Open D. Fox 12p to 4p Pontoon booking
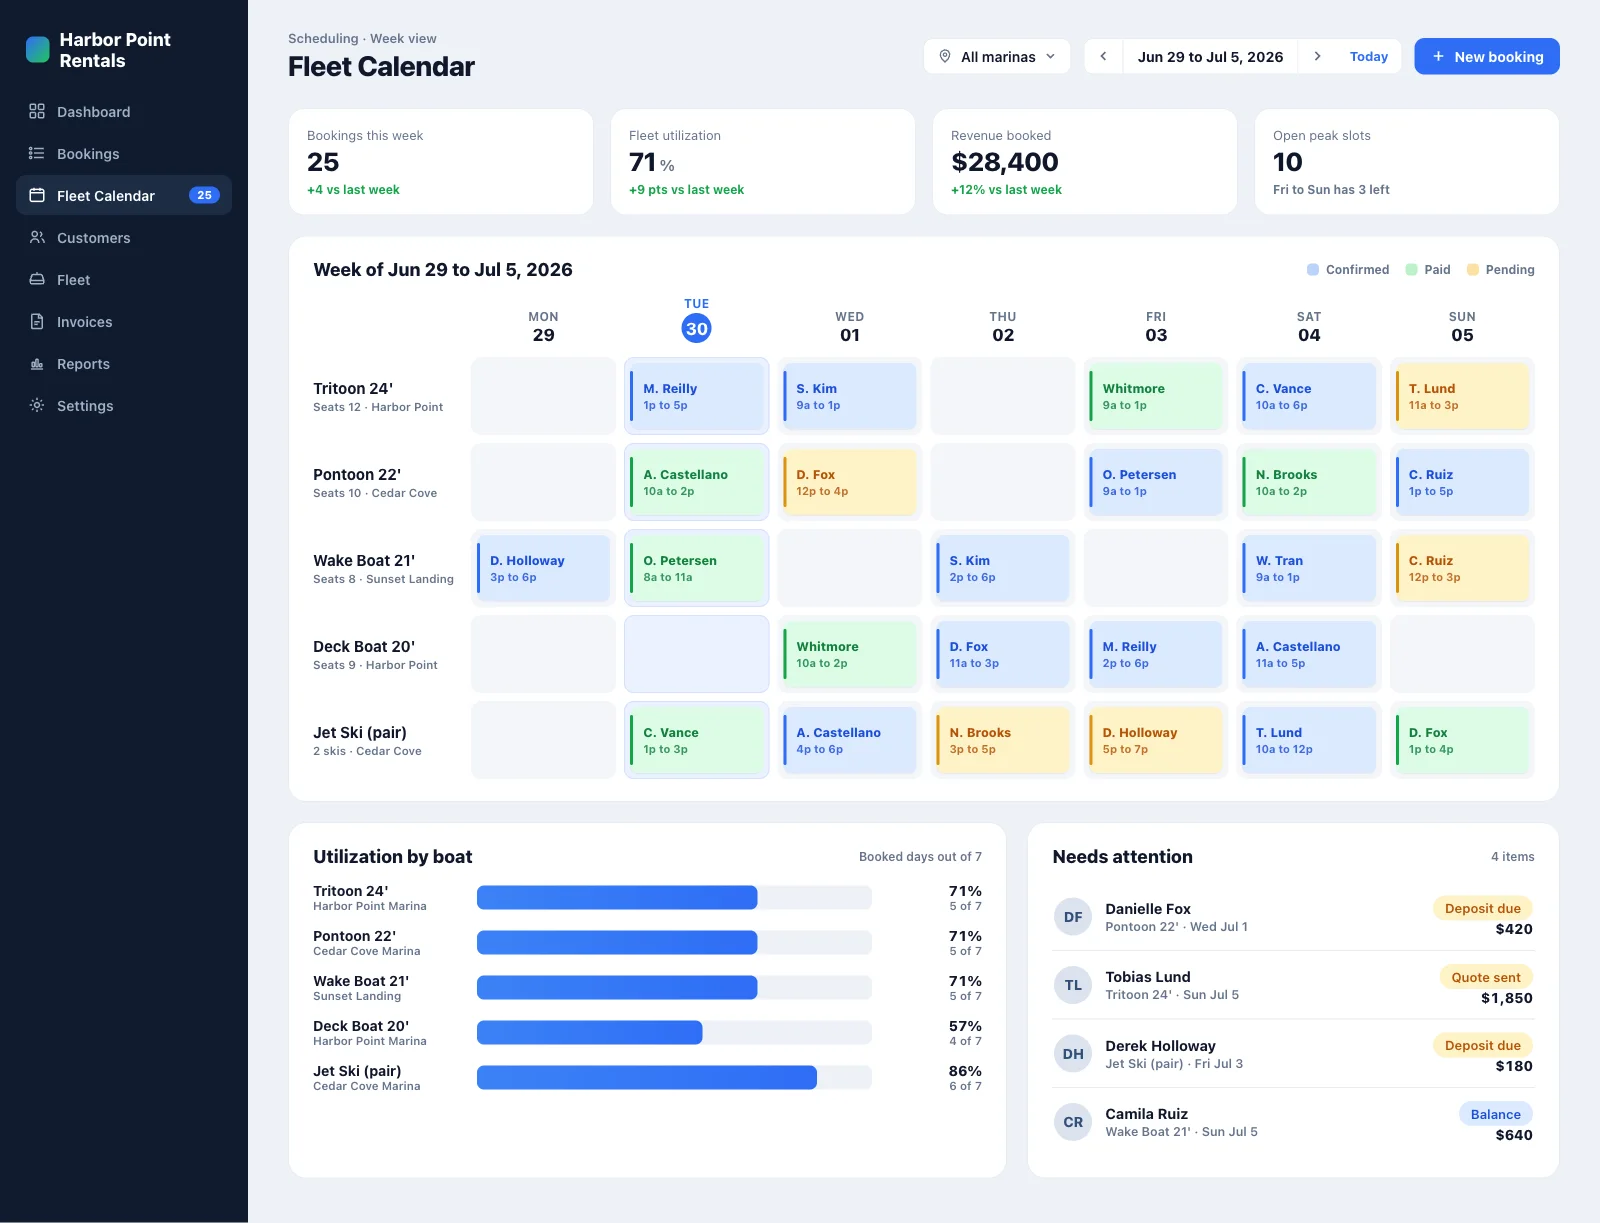Screen dimensions: 1600x1223 [x=850, y=482]
